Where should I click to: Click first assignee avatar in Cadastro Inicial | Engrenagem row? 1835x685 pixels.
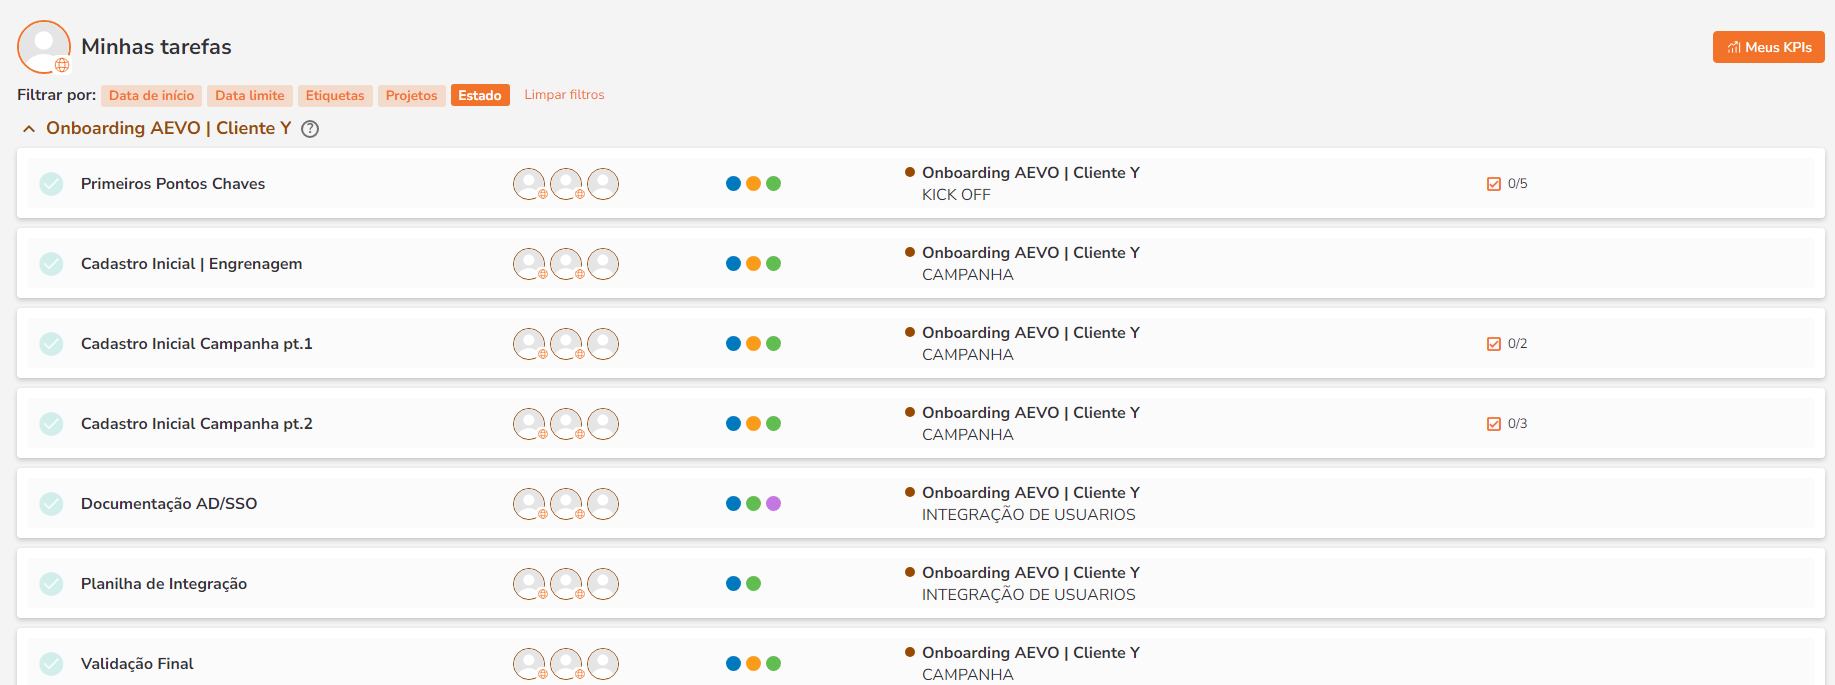pos(529,264)
